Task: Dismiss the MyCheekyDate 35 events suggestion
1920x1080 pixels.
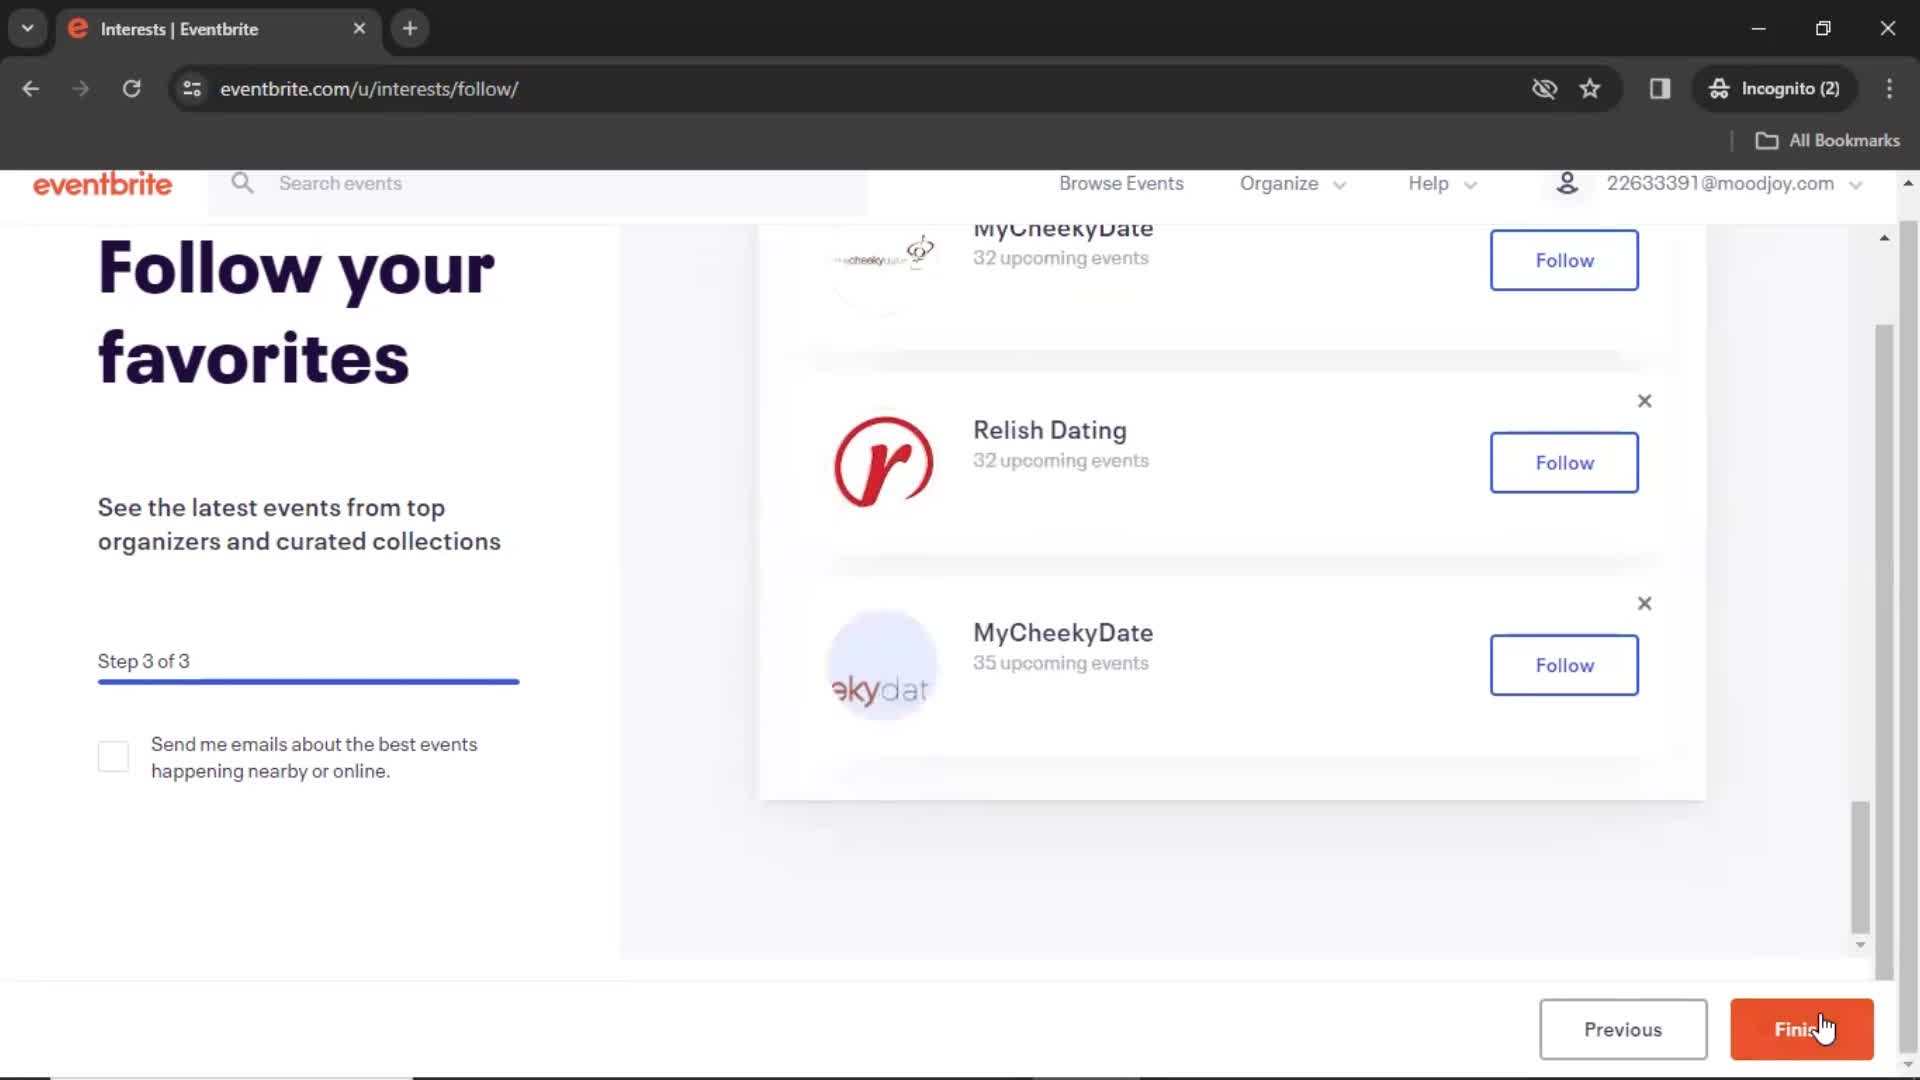Action: (1644, 604)
